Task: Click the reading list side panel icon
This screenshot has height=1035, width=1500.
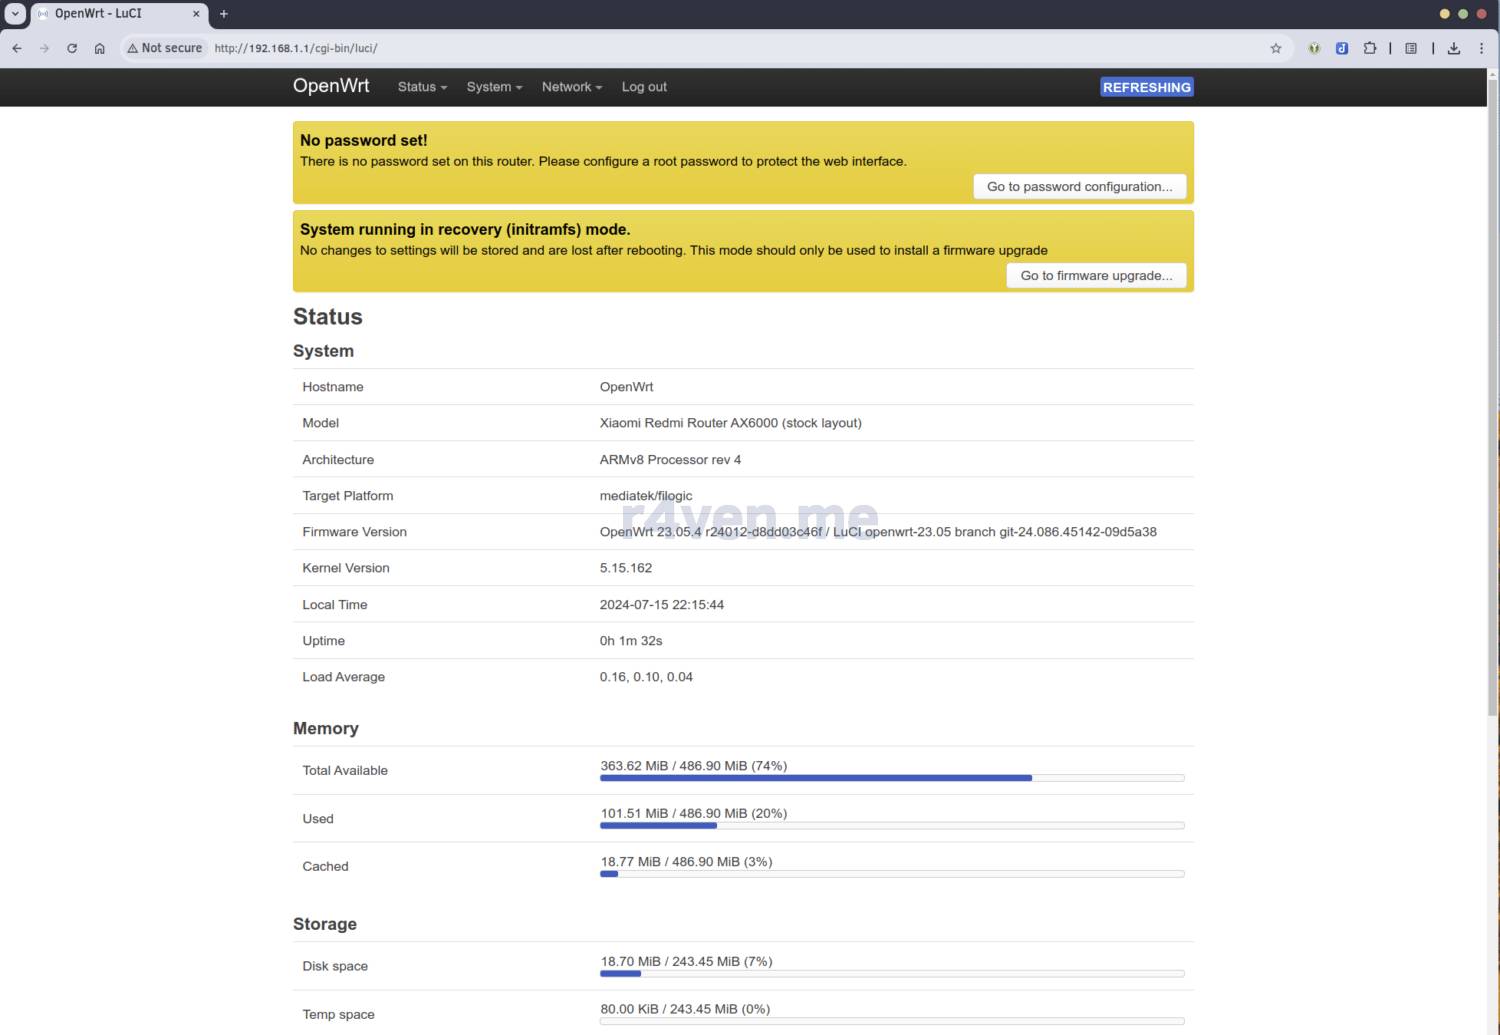Action: point(1411,48)
